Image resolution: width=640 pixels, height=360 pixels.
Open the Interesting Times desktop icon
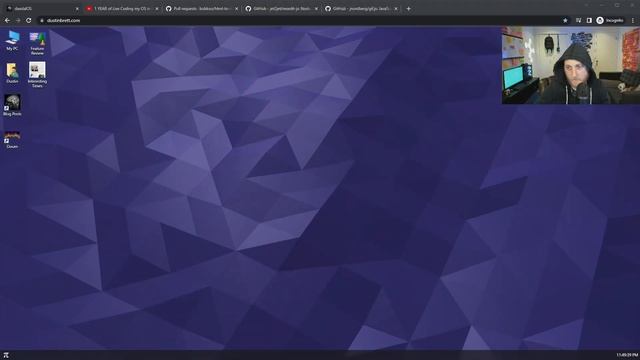[x=37, y=75]
